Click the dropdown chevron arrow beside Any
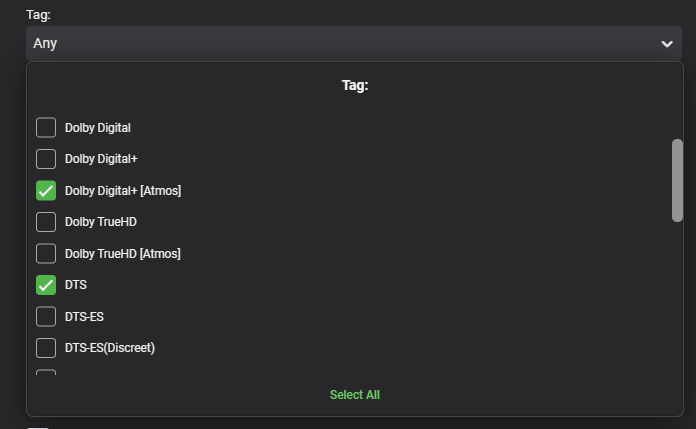696x429 pixels. coord(667,44)
